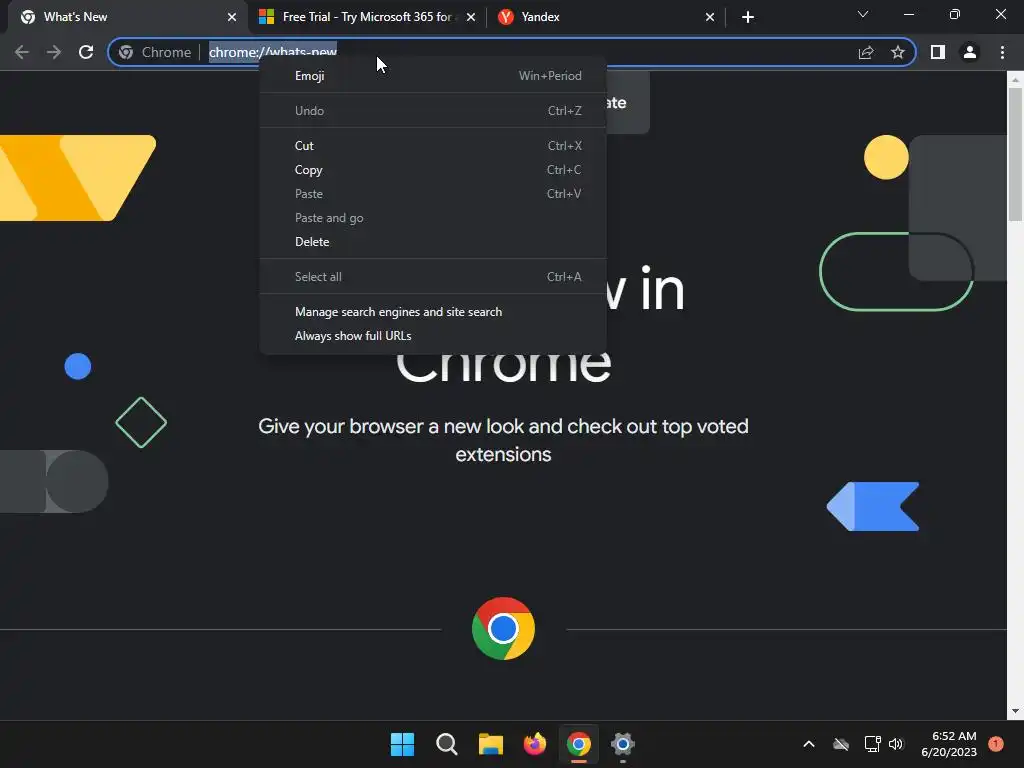This screenshot has height=768, width=1024.
Task: Open the side panel icon
Action: pos(938,52)
